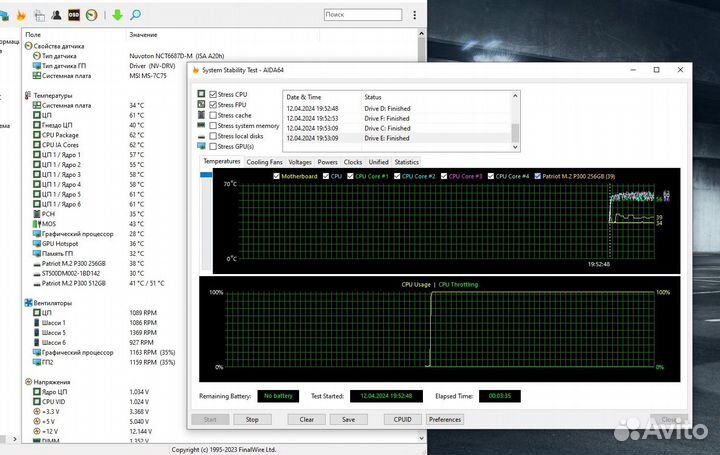
Task: Click the +12 V voltage row icon
Action: pyautogui.click(x=37, y=431)
